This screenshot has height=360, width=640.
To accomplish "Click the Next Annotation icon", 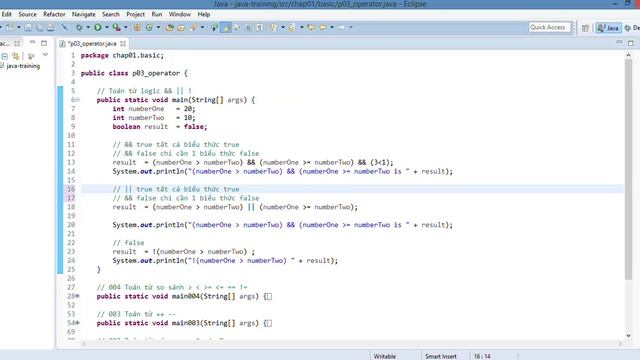I will tap(273, 27).
